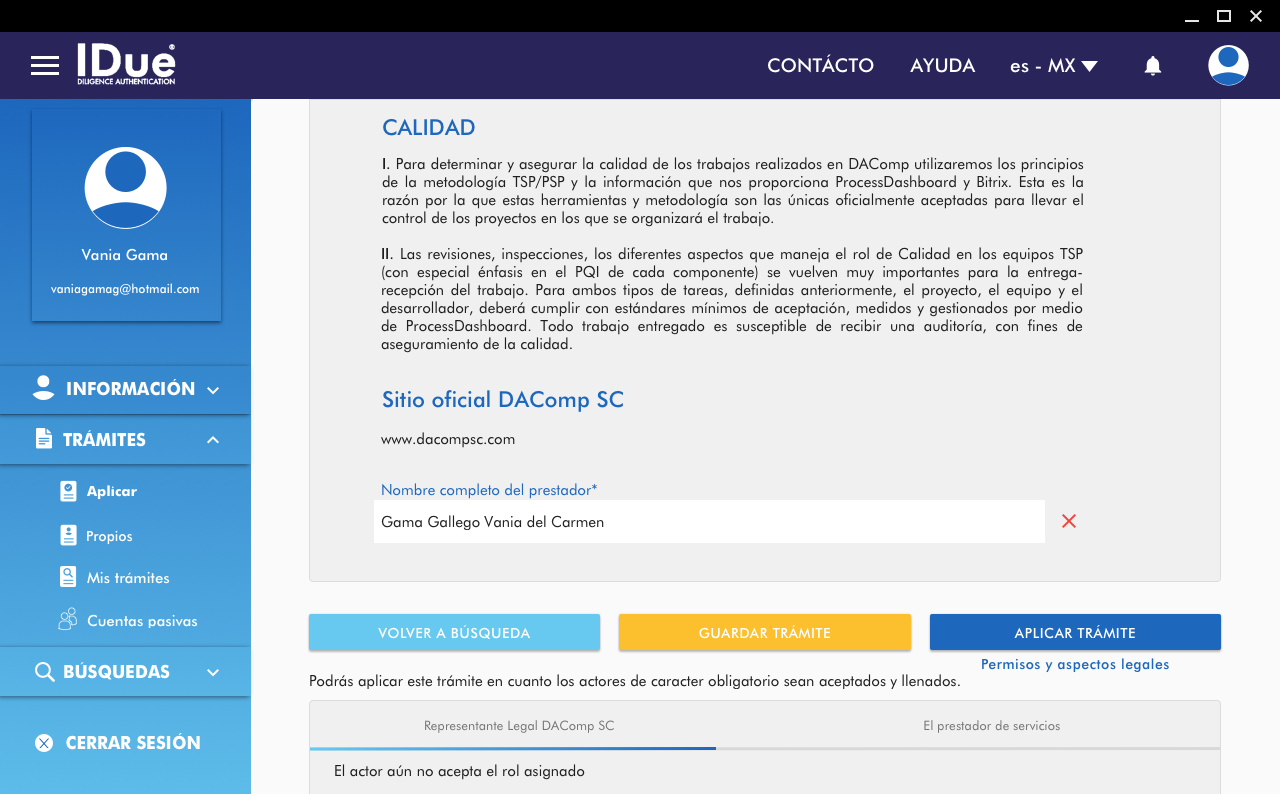Viewport: 1280px width, 794px height.
Task: Click the Cuentas pasivas icon
Action: click(68, 620)
